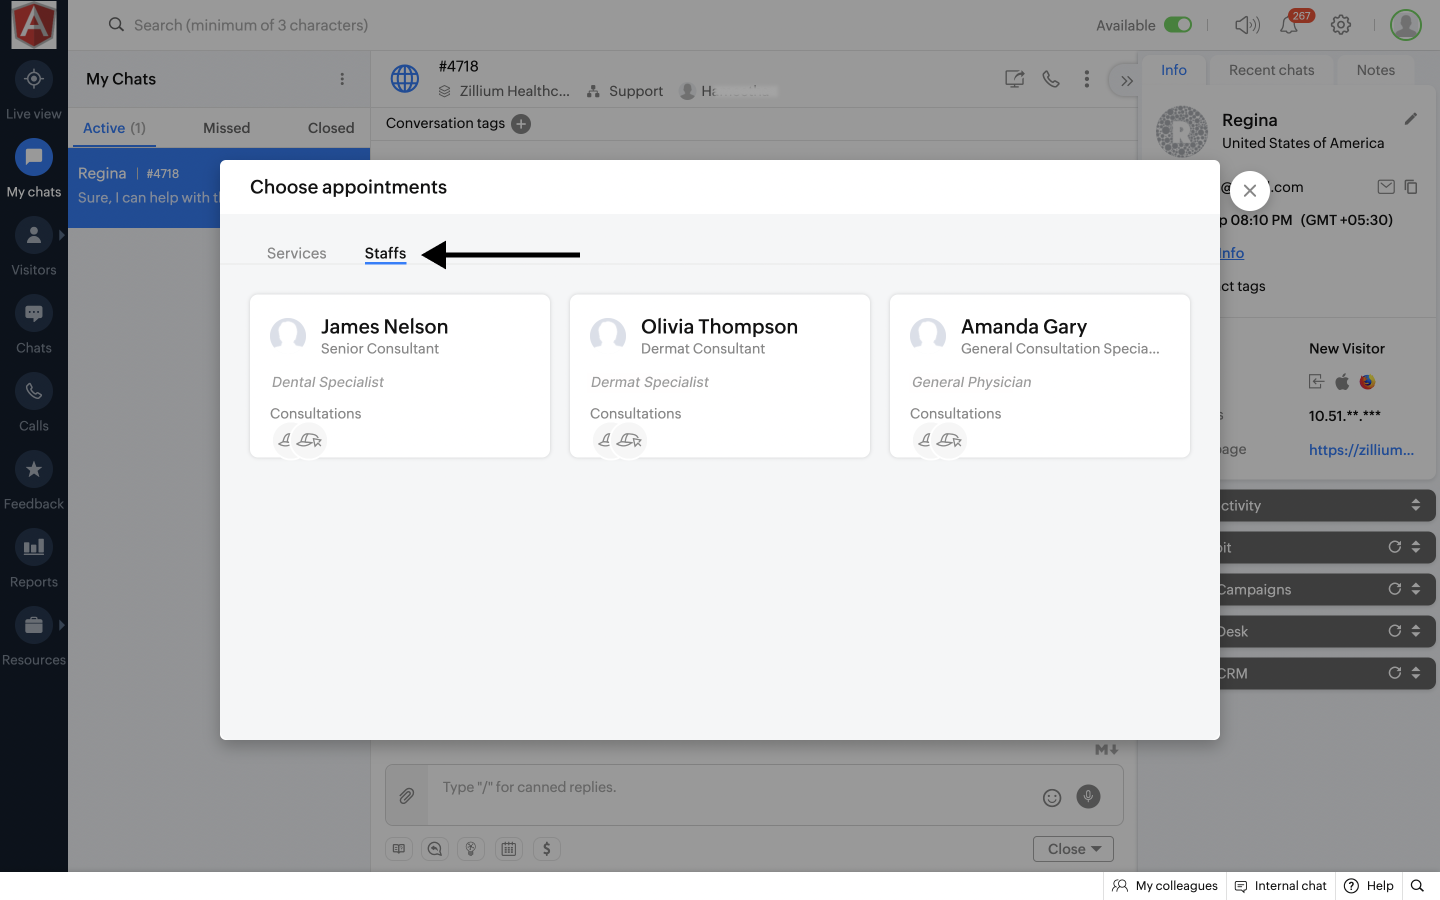The height and width of the screenshot is (900, 1440).
Task: Close the Choose appointments dialog
Action: [x=1249, y=190]
